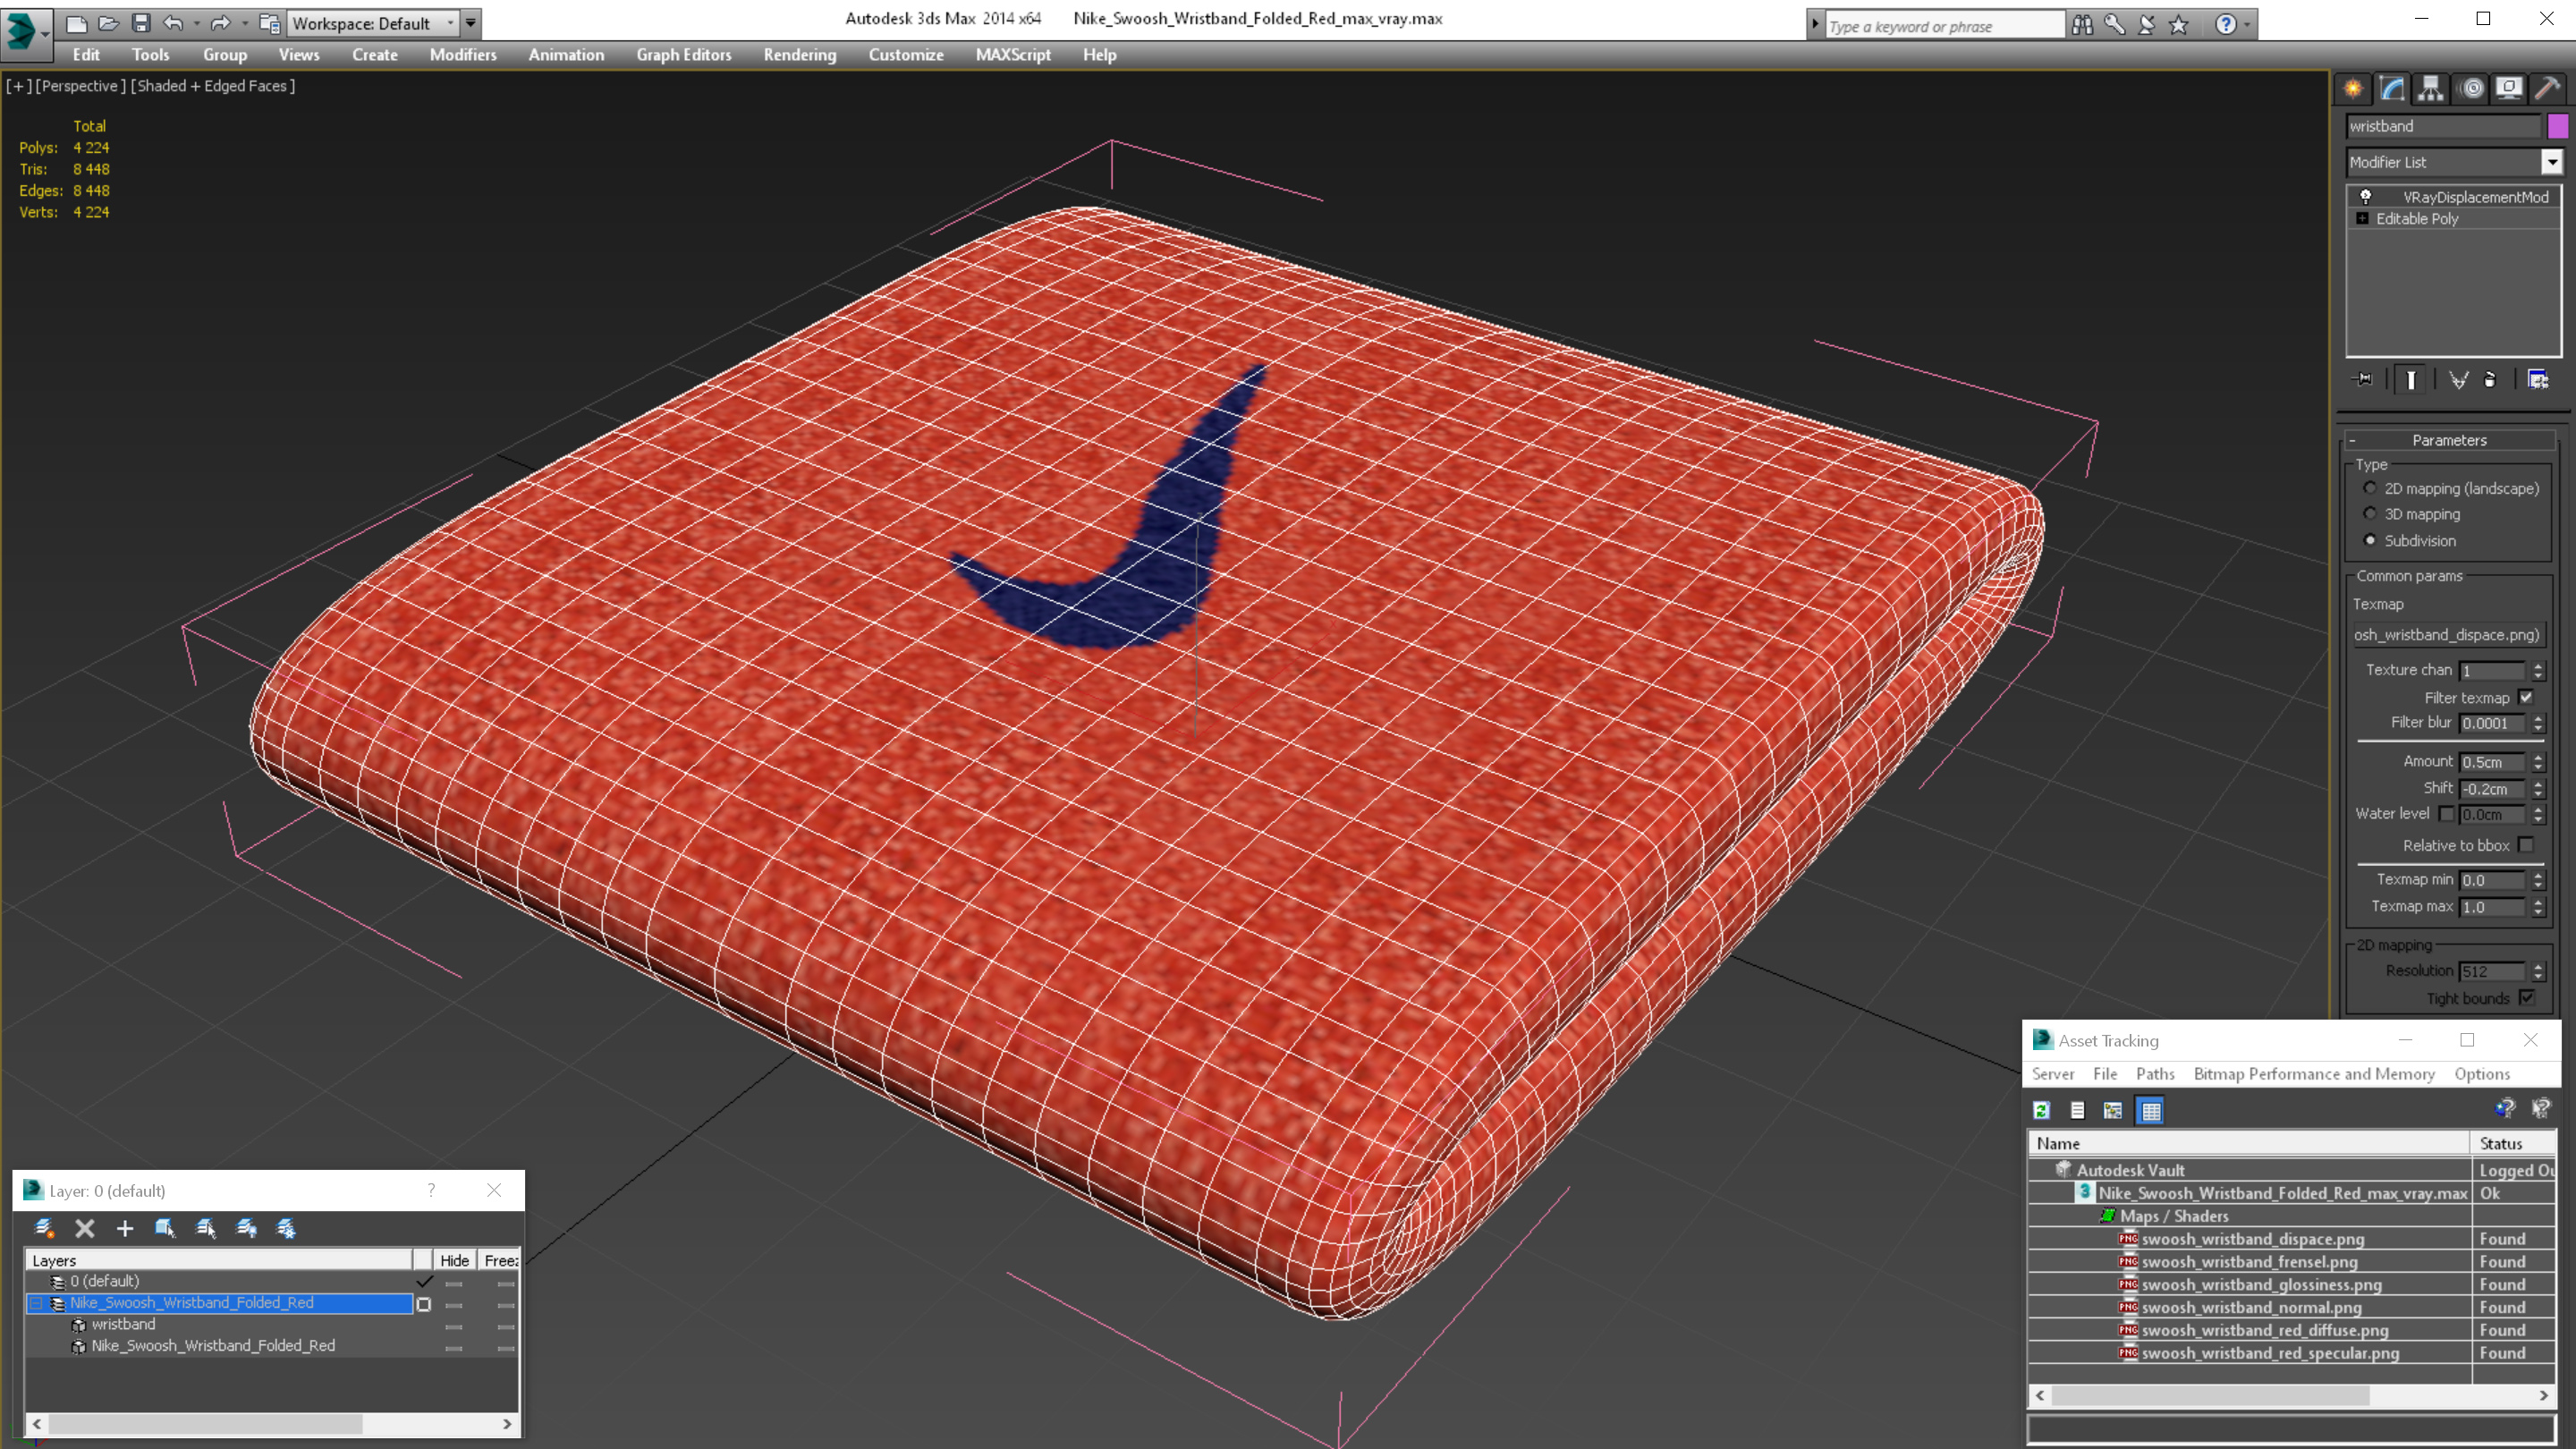
Task: Open the Graph Editors menu
Action: [684, 55]
